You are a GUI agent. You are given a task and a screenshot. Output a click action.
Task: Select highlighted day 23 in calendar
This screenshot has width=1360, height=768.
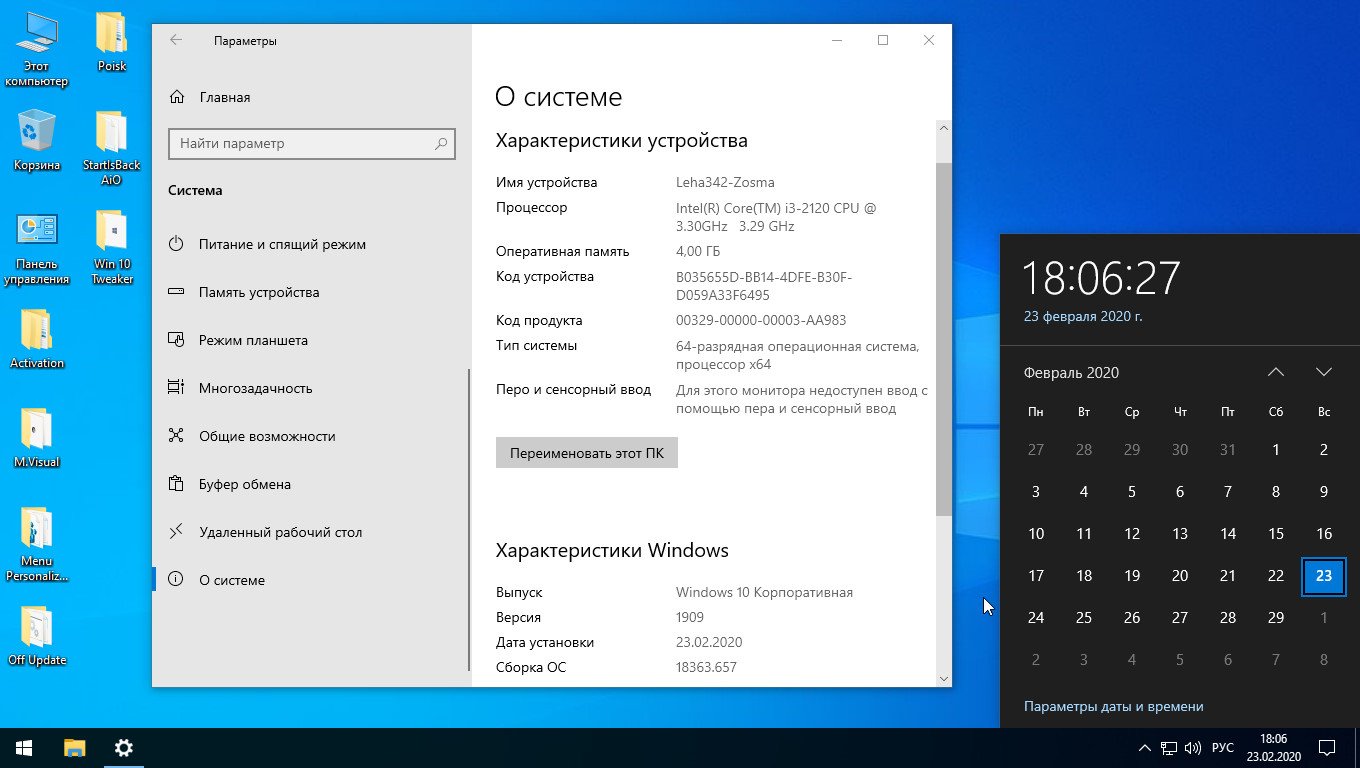tap(1323, 576)
